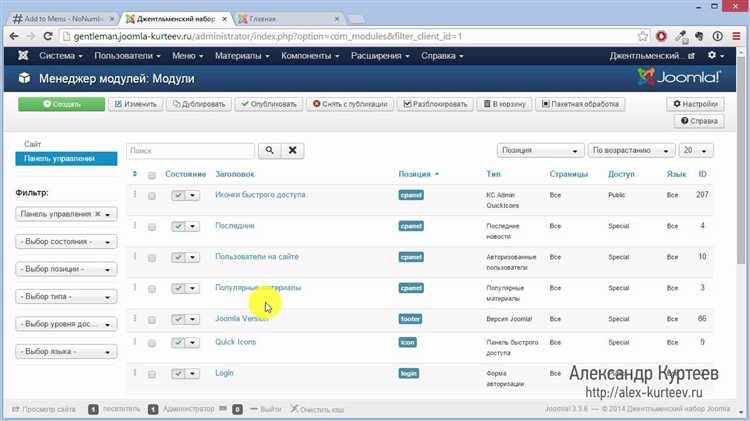
Task: Click the Опубликовать toolbar button
Action: [269, 104]
